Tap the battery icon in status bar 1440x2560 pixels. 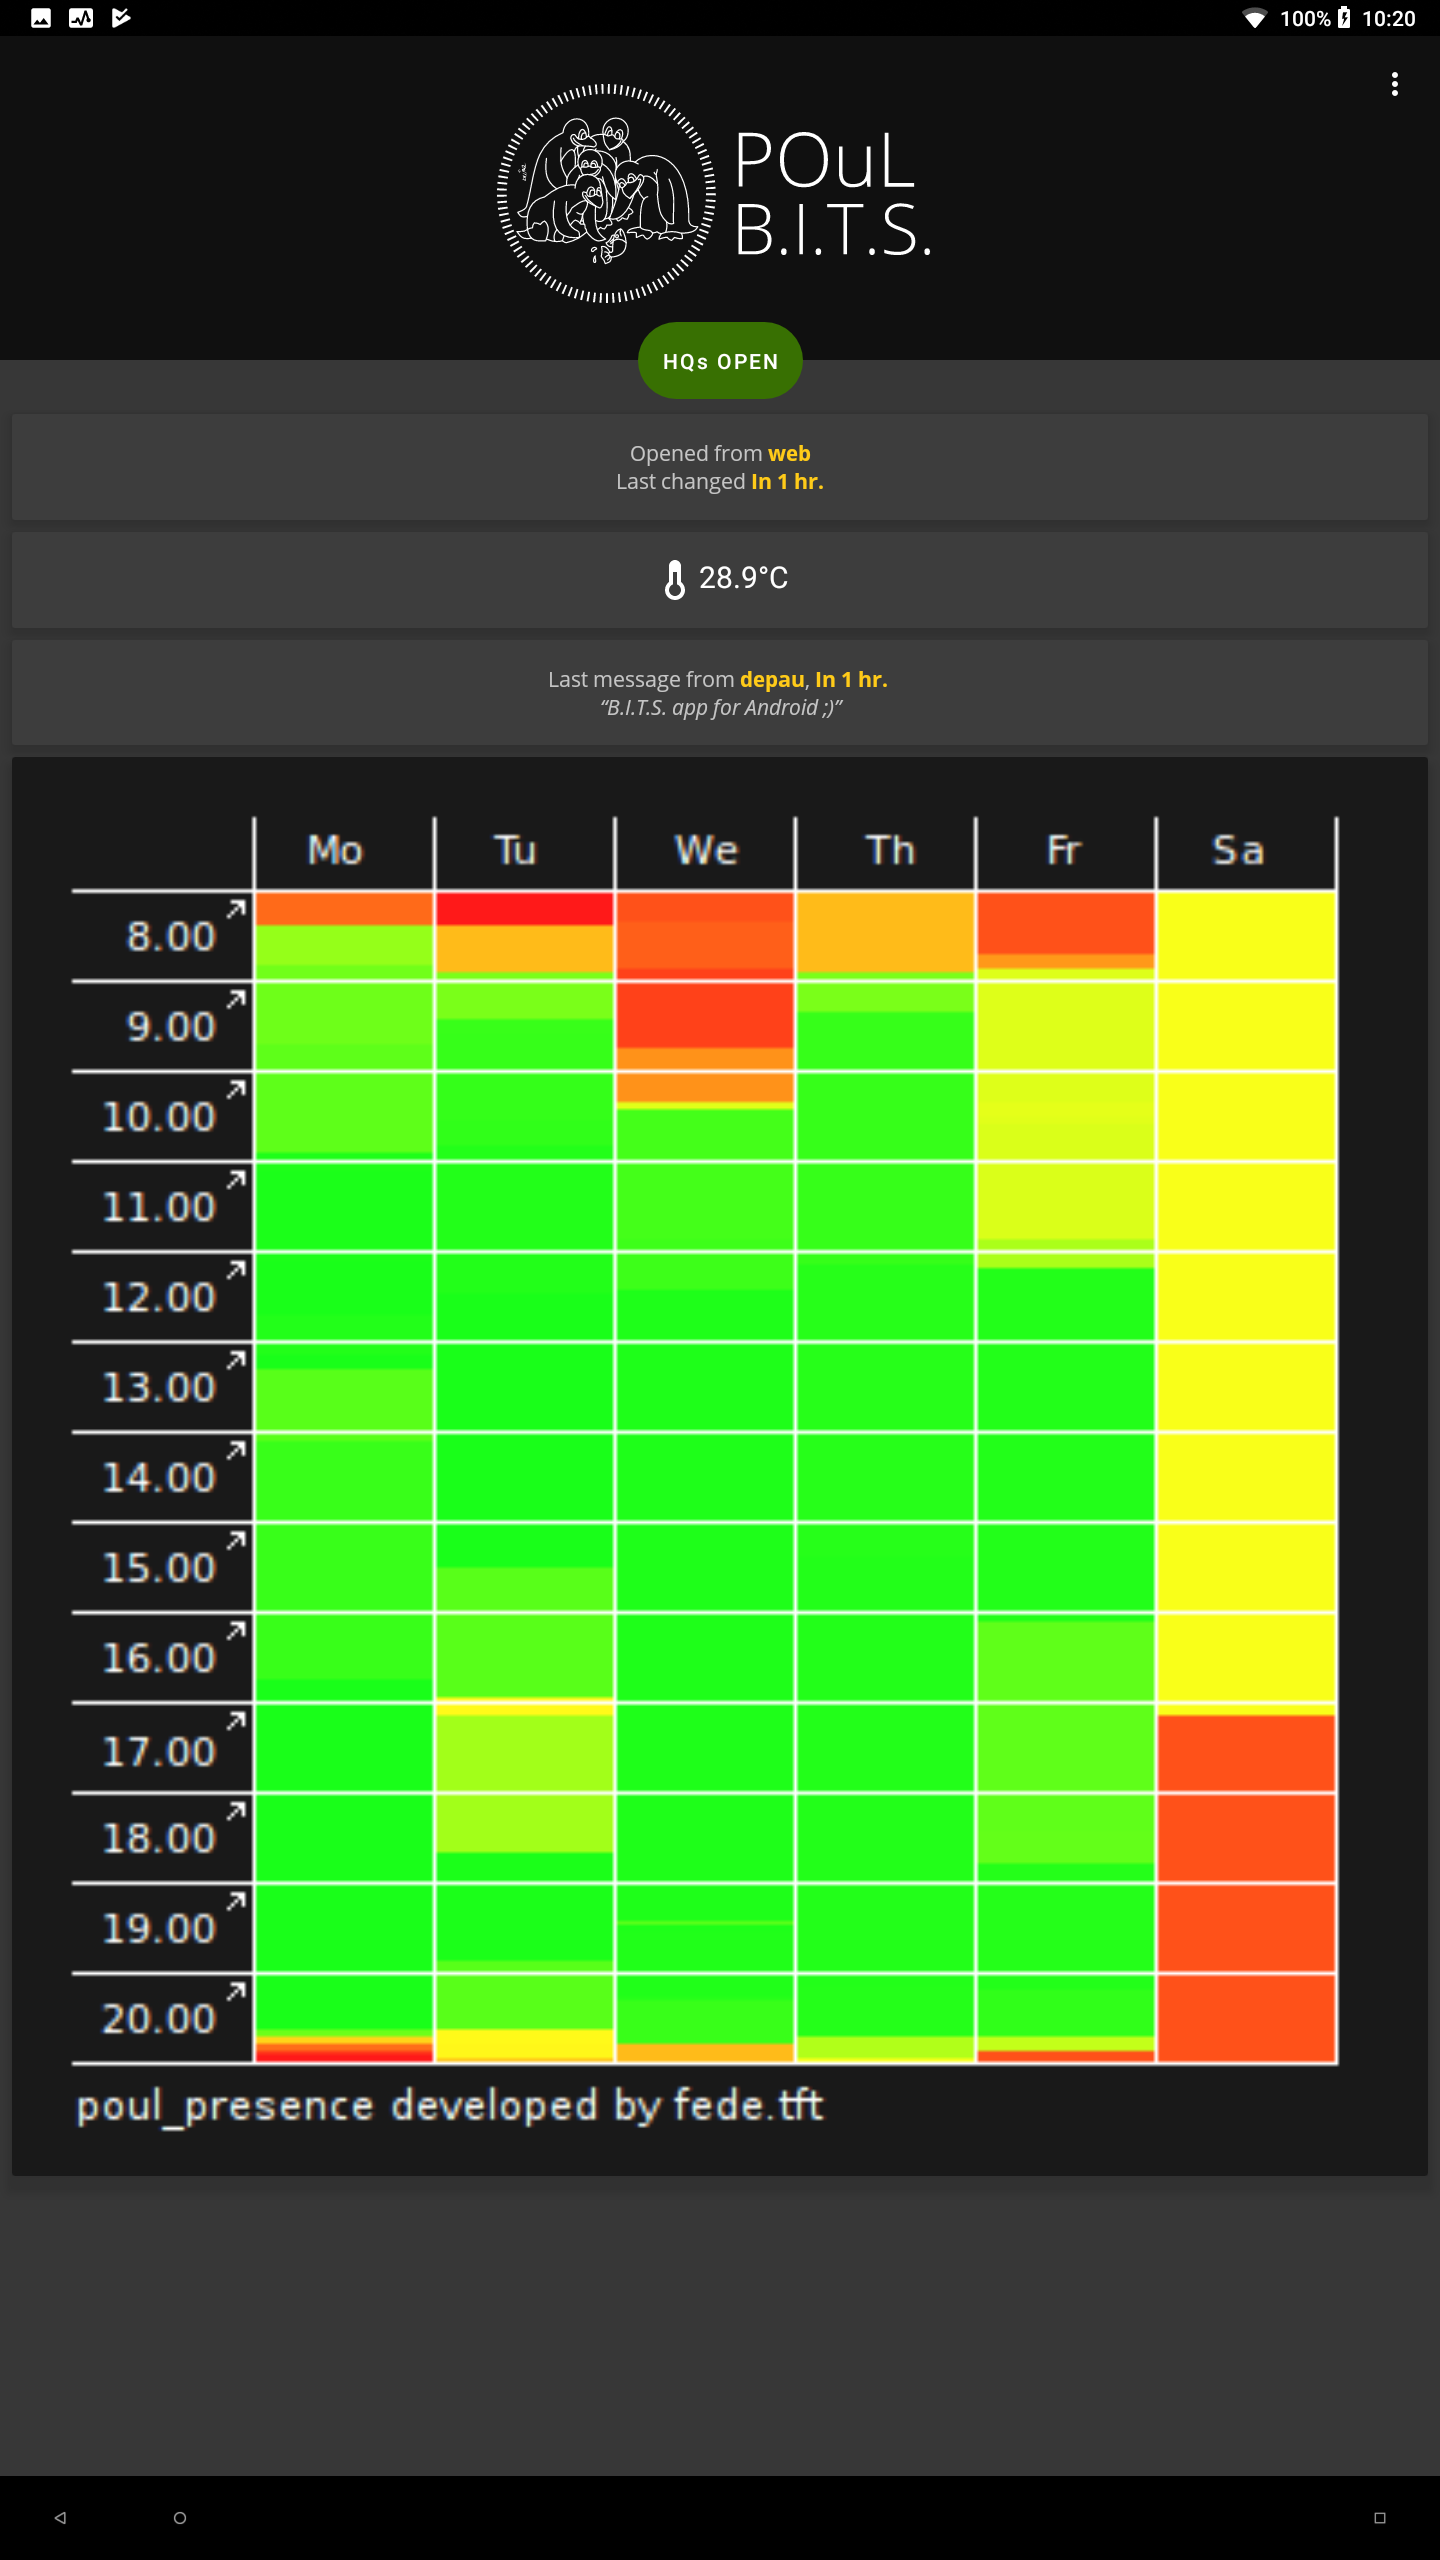1345,18
